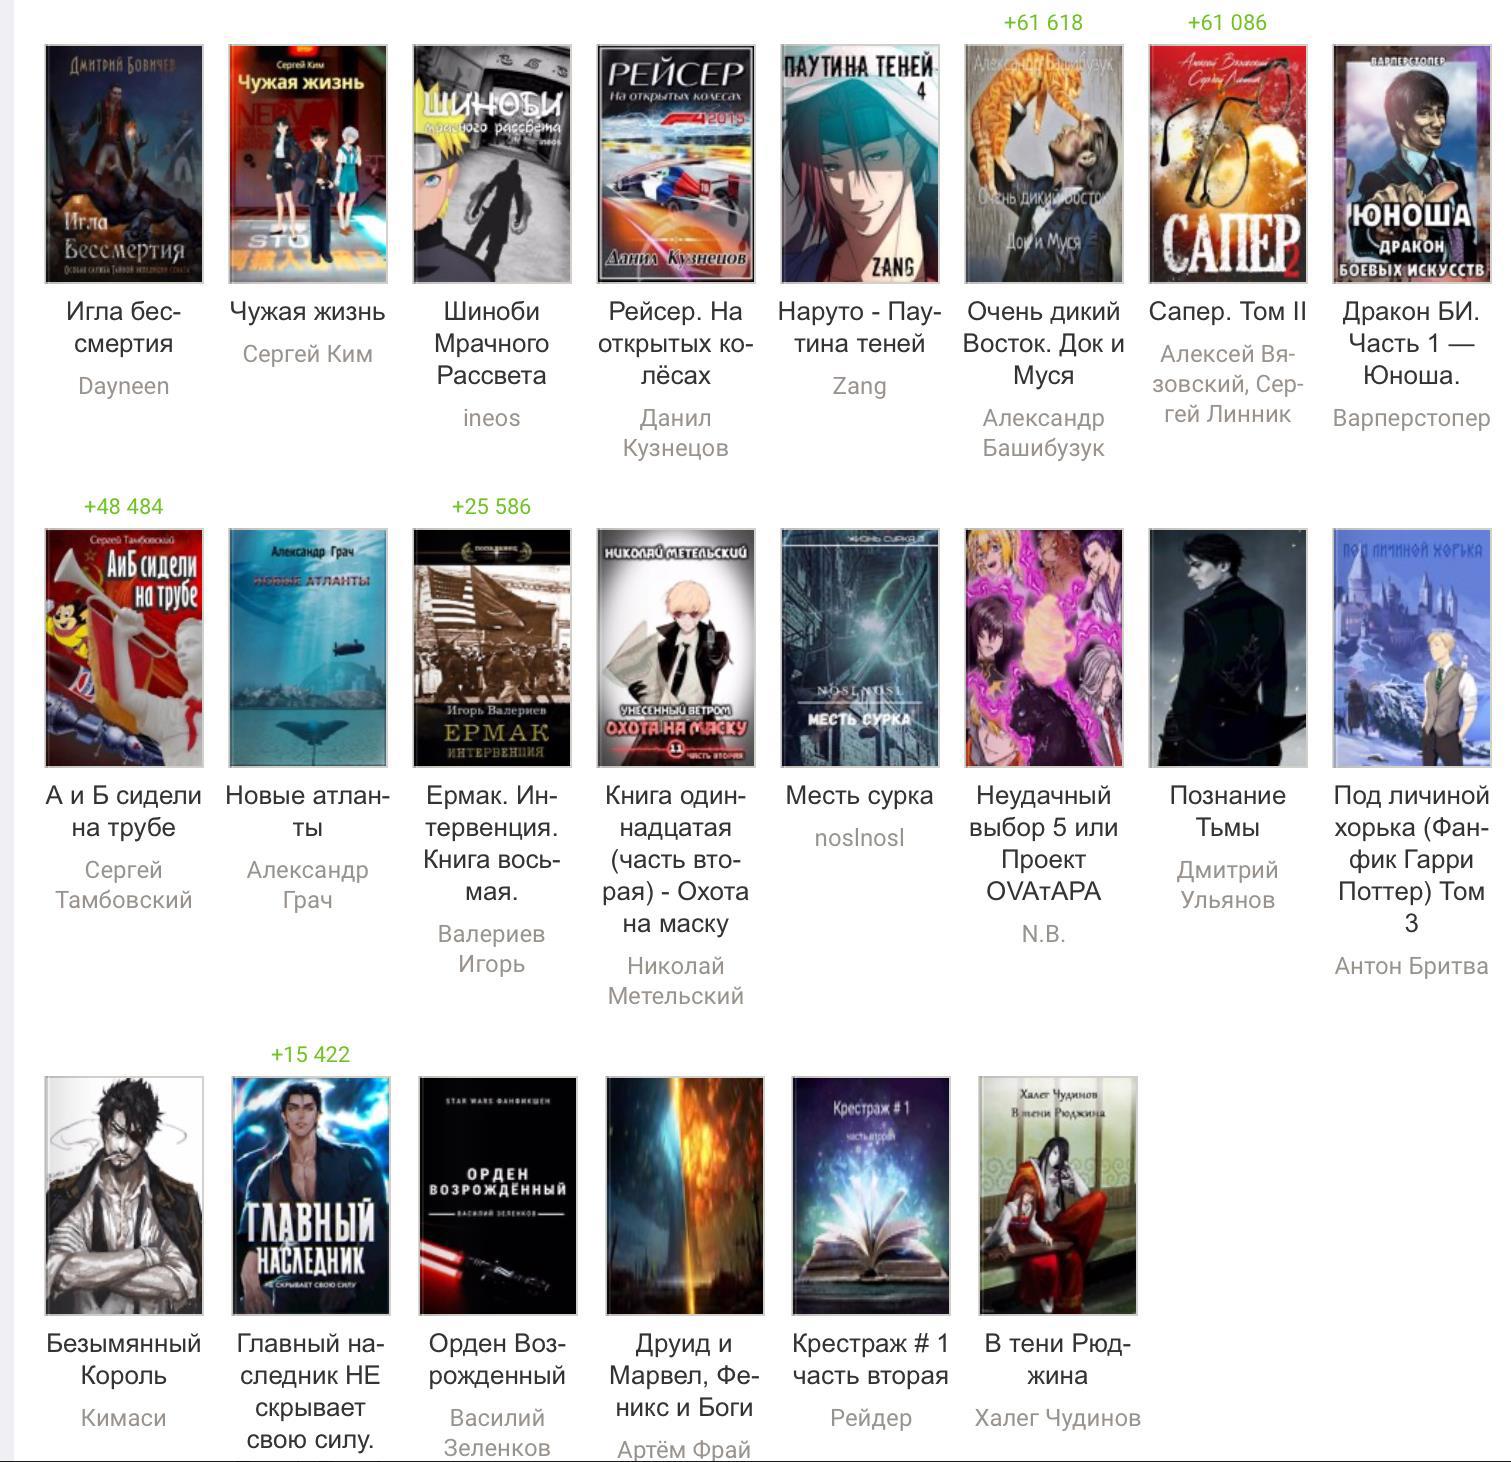Click title 'Главный наследник НЕ скрывает свою силу.'
1511x1462 pixels.
(x=311, y=1391)
